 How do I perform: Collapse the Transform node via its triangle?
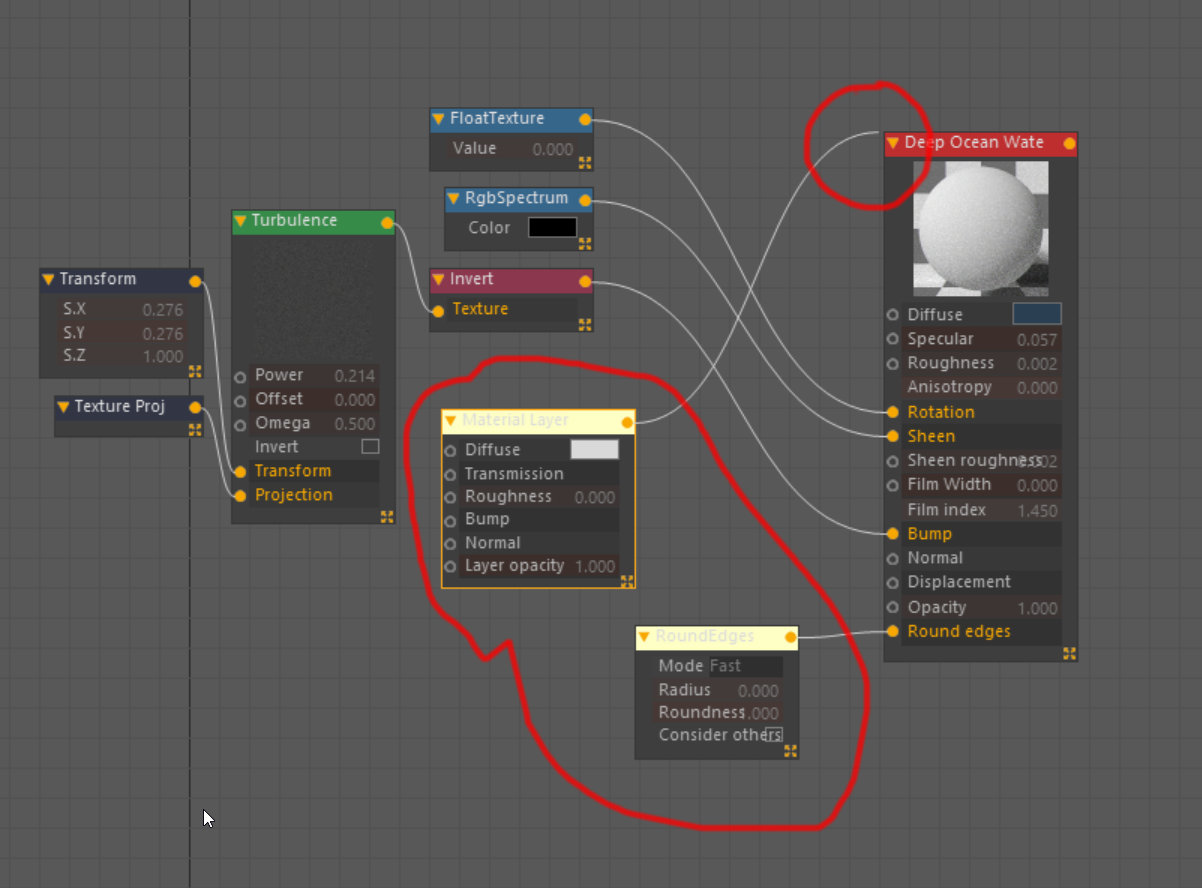coord(48,280)
